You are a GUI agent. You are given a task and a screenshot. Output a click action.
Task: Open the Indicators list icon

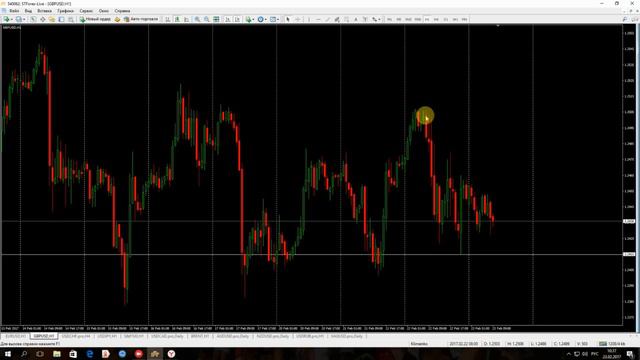(x=248, y=19)
